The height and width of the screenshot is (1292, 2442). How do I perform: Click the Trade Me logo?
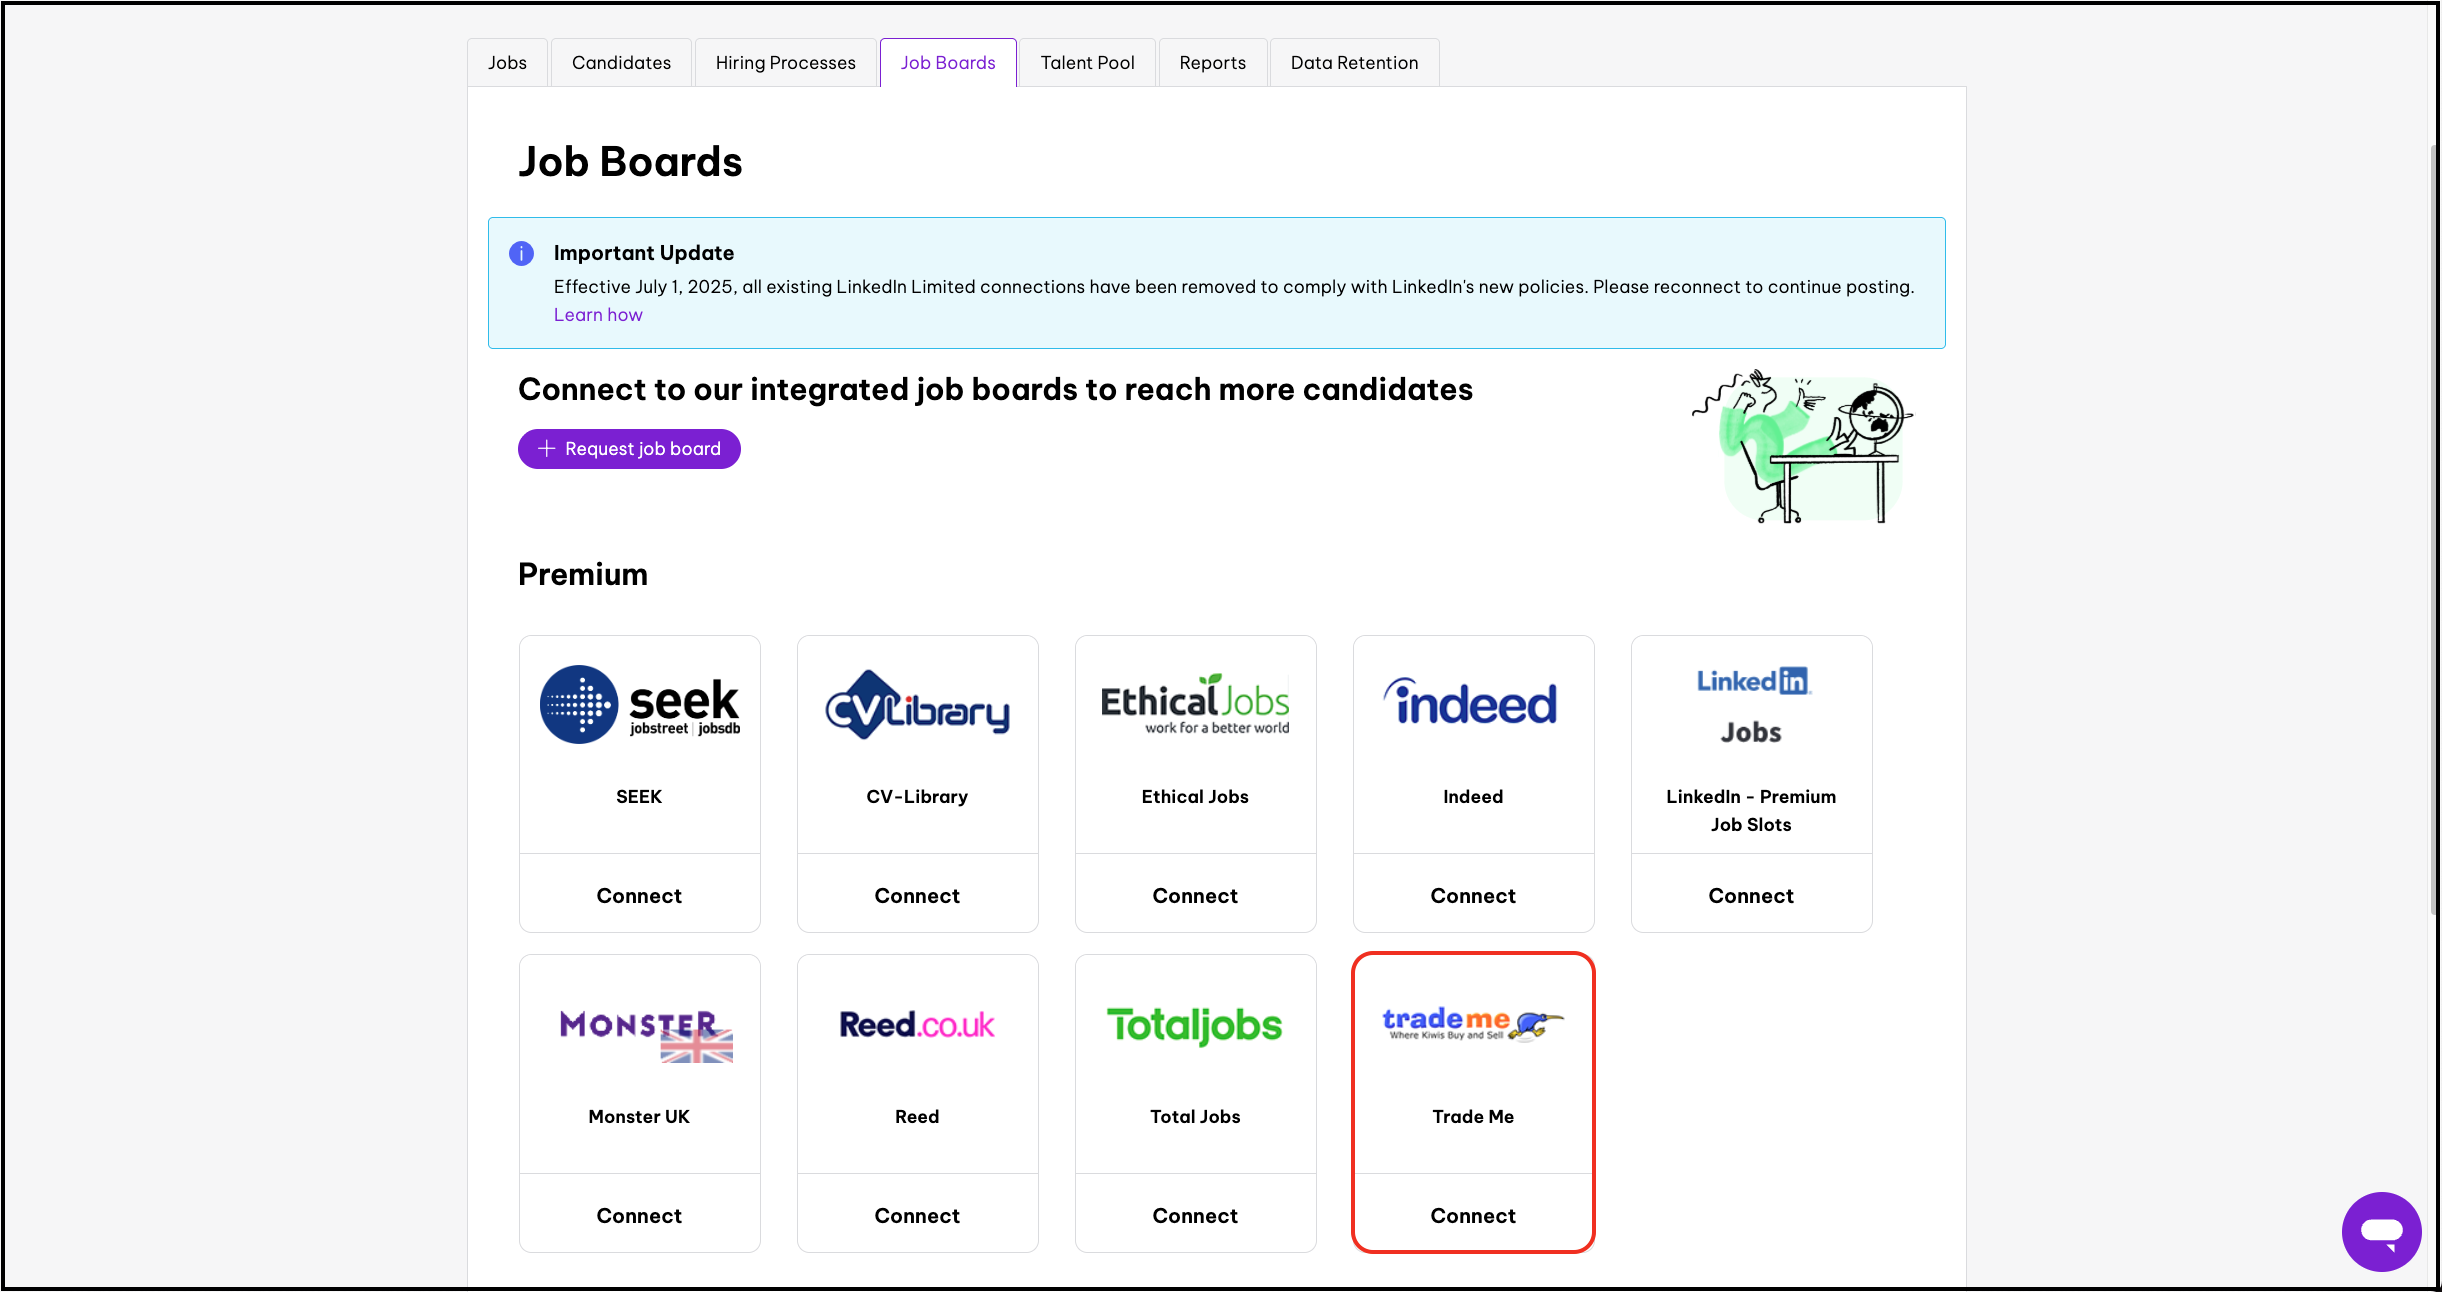click(x=1472, y=1024)
